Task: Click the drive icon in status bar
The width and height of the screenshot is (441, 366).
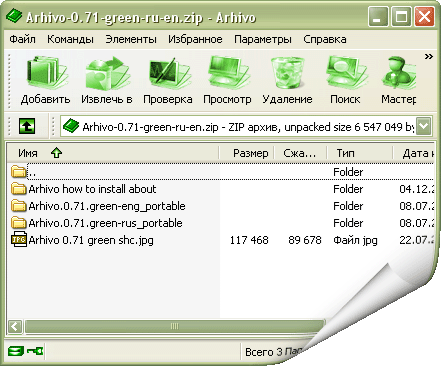Action: 16,351
